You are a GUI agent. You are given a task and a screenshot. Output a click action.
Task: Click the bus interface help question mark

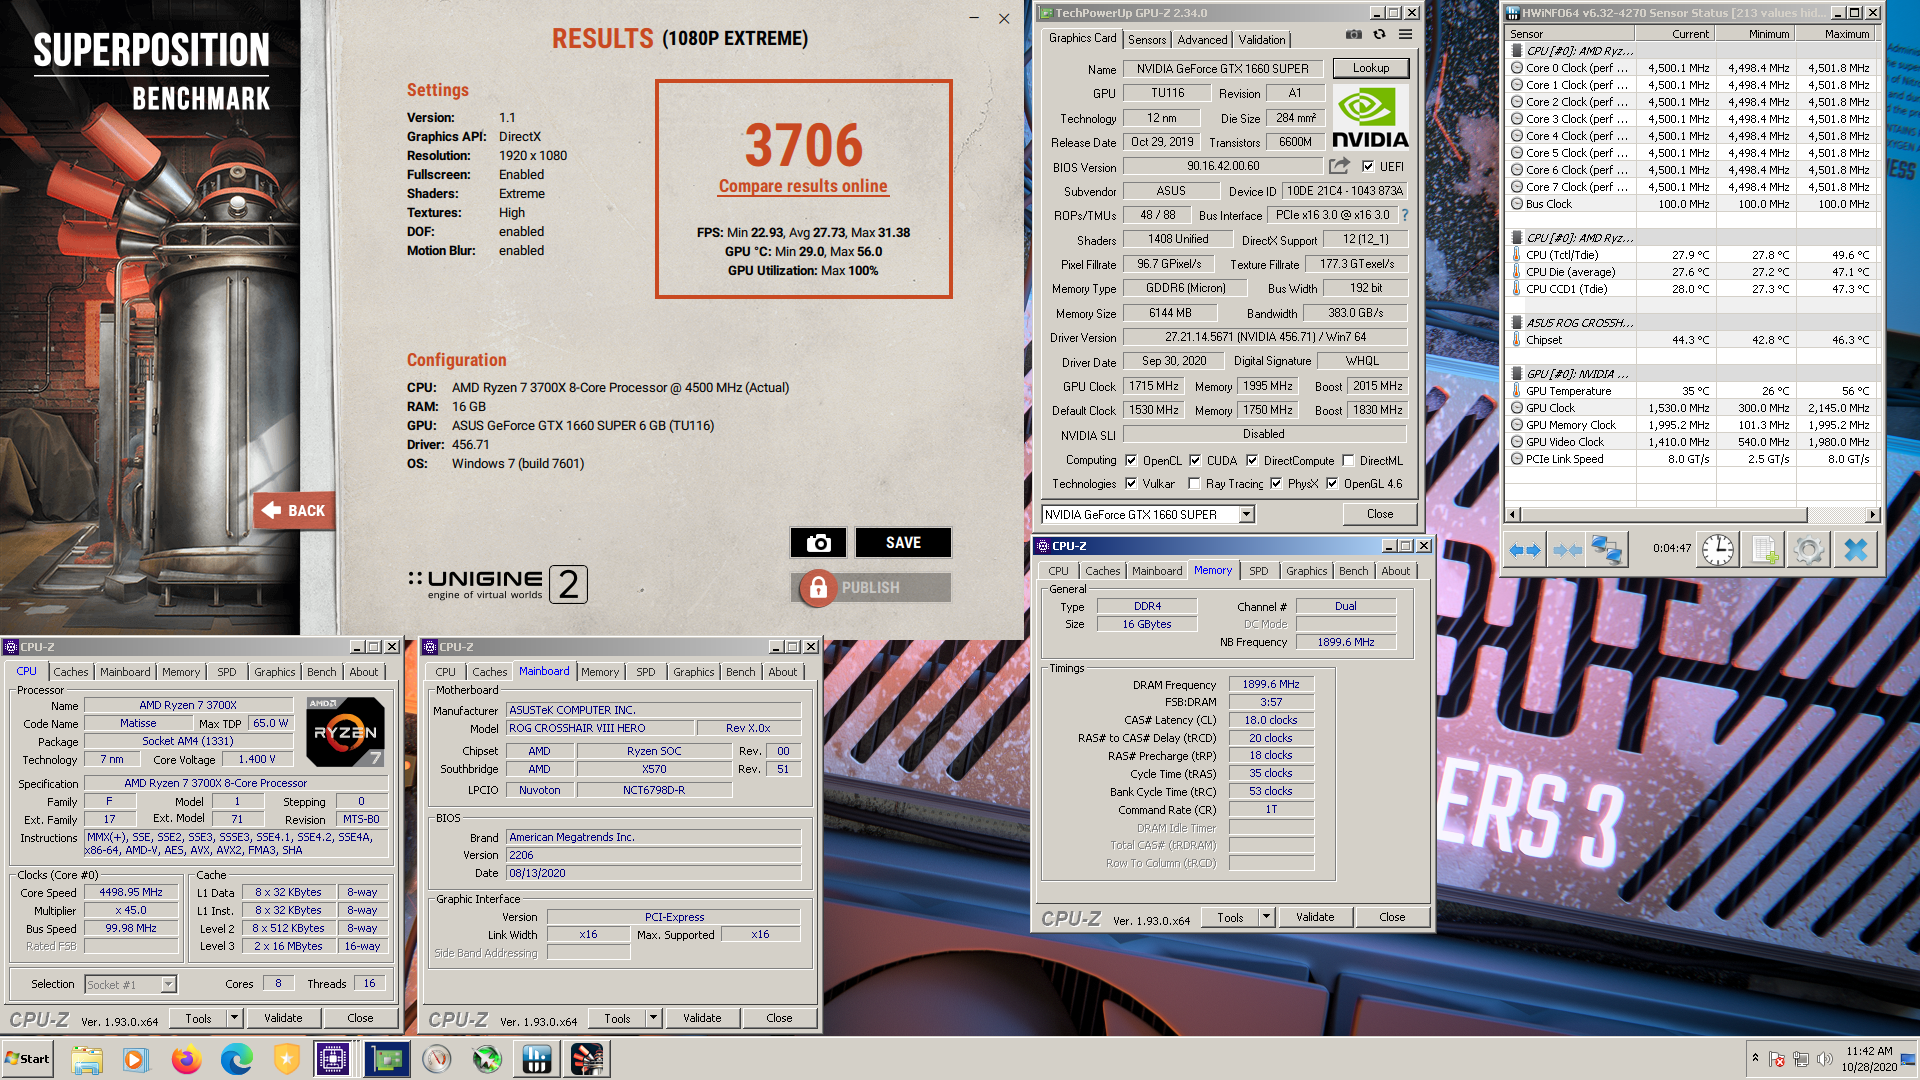point(1404,215)
